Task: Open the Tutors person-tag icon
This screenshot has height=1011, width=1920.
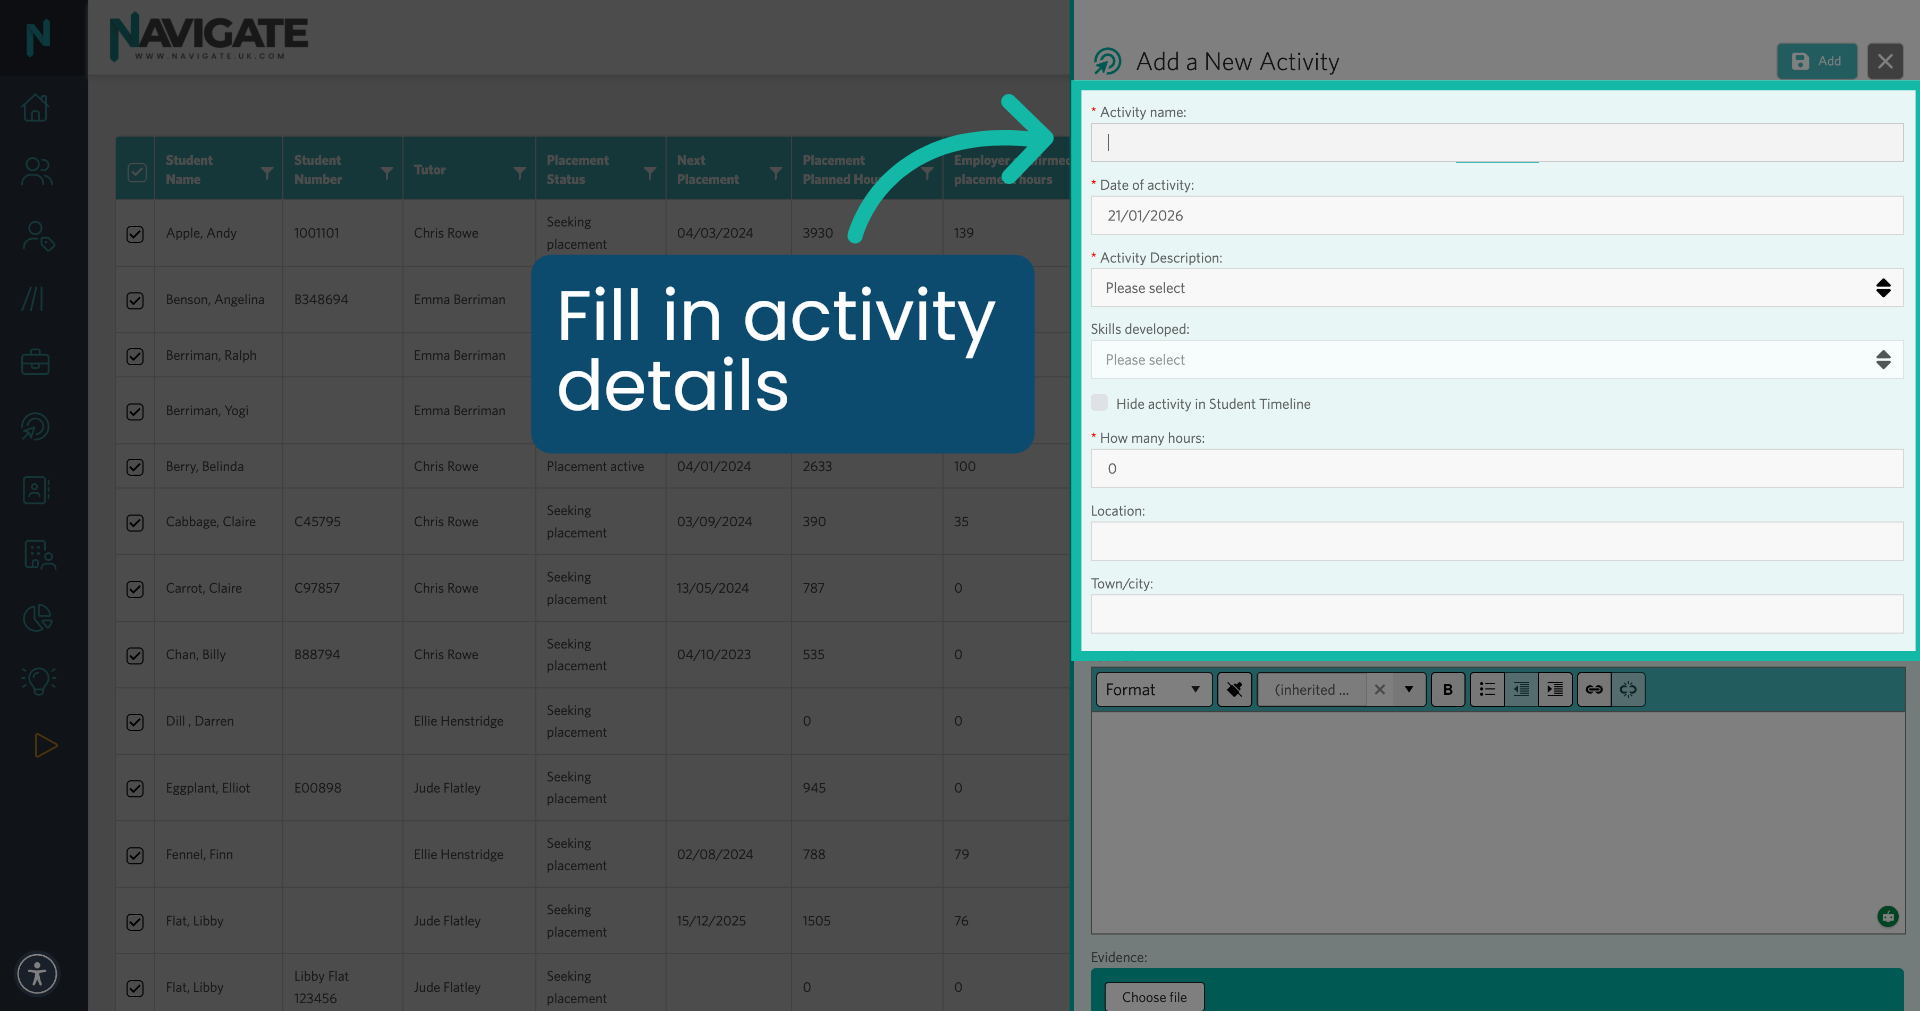Action: tap(37, 235)
